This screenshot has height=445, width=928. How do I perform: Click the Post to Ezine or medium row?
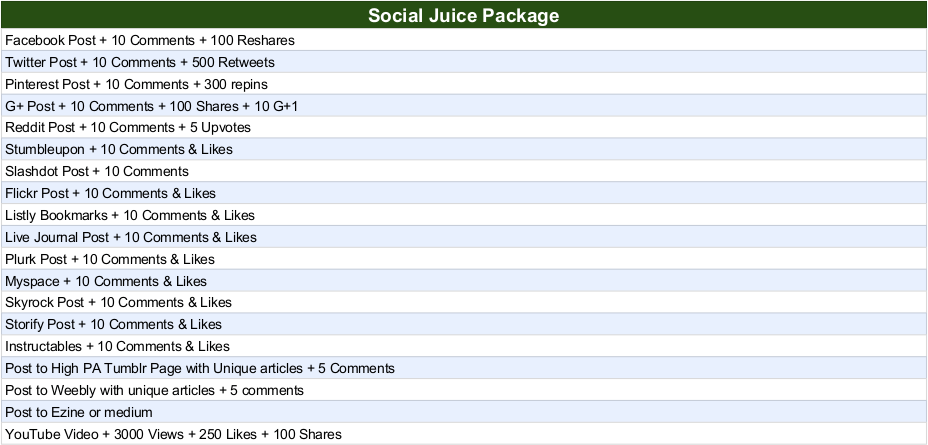79,412
